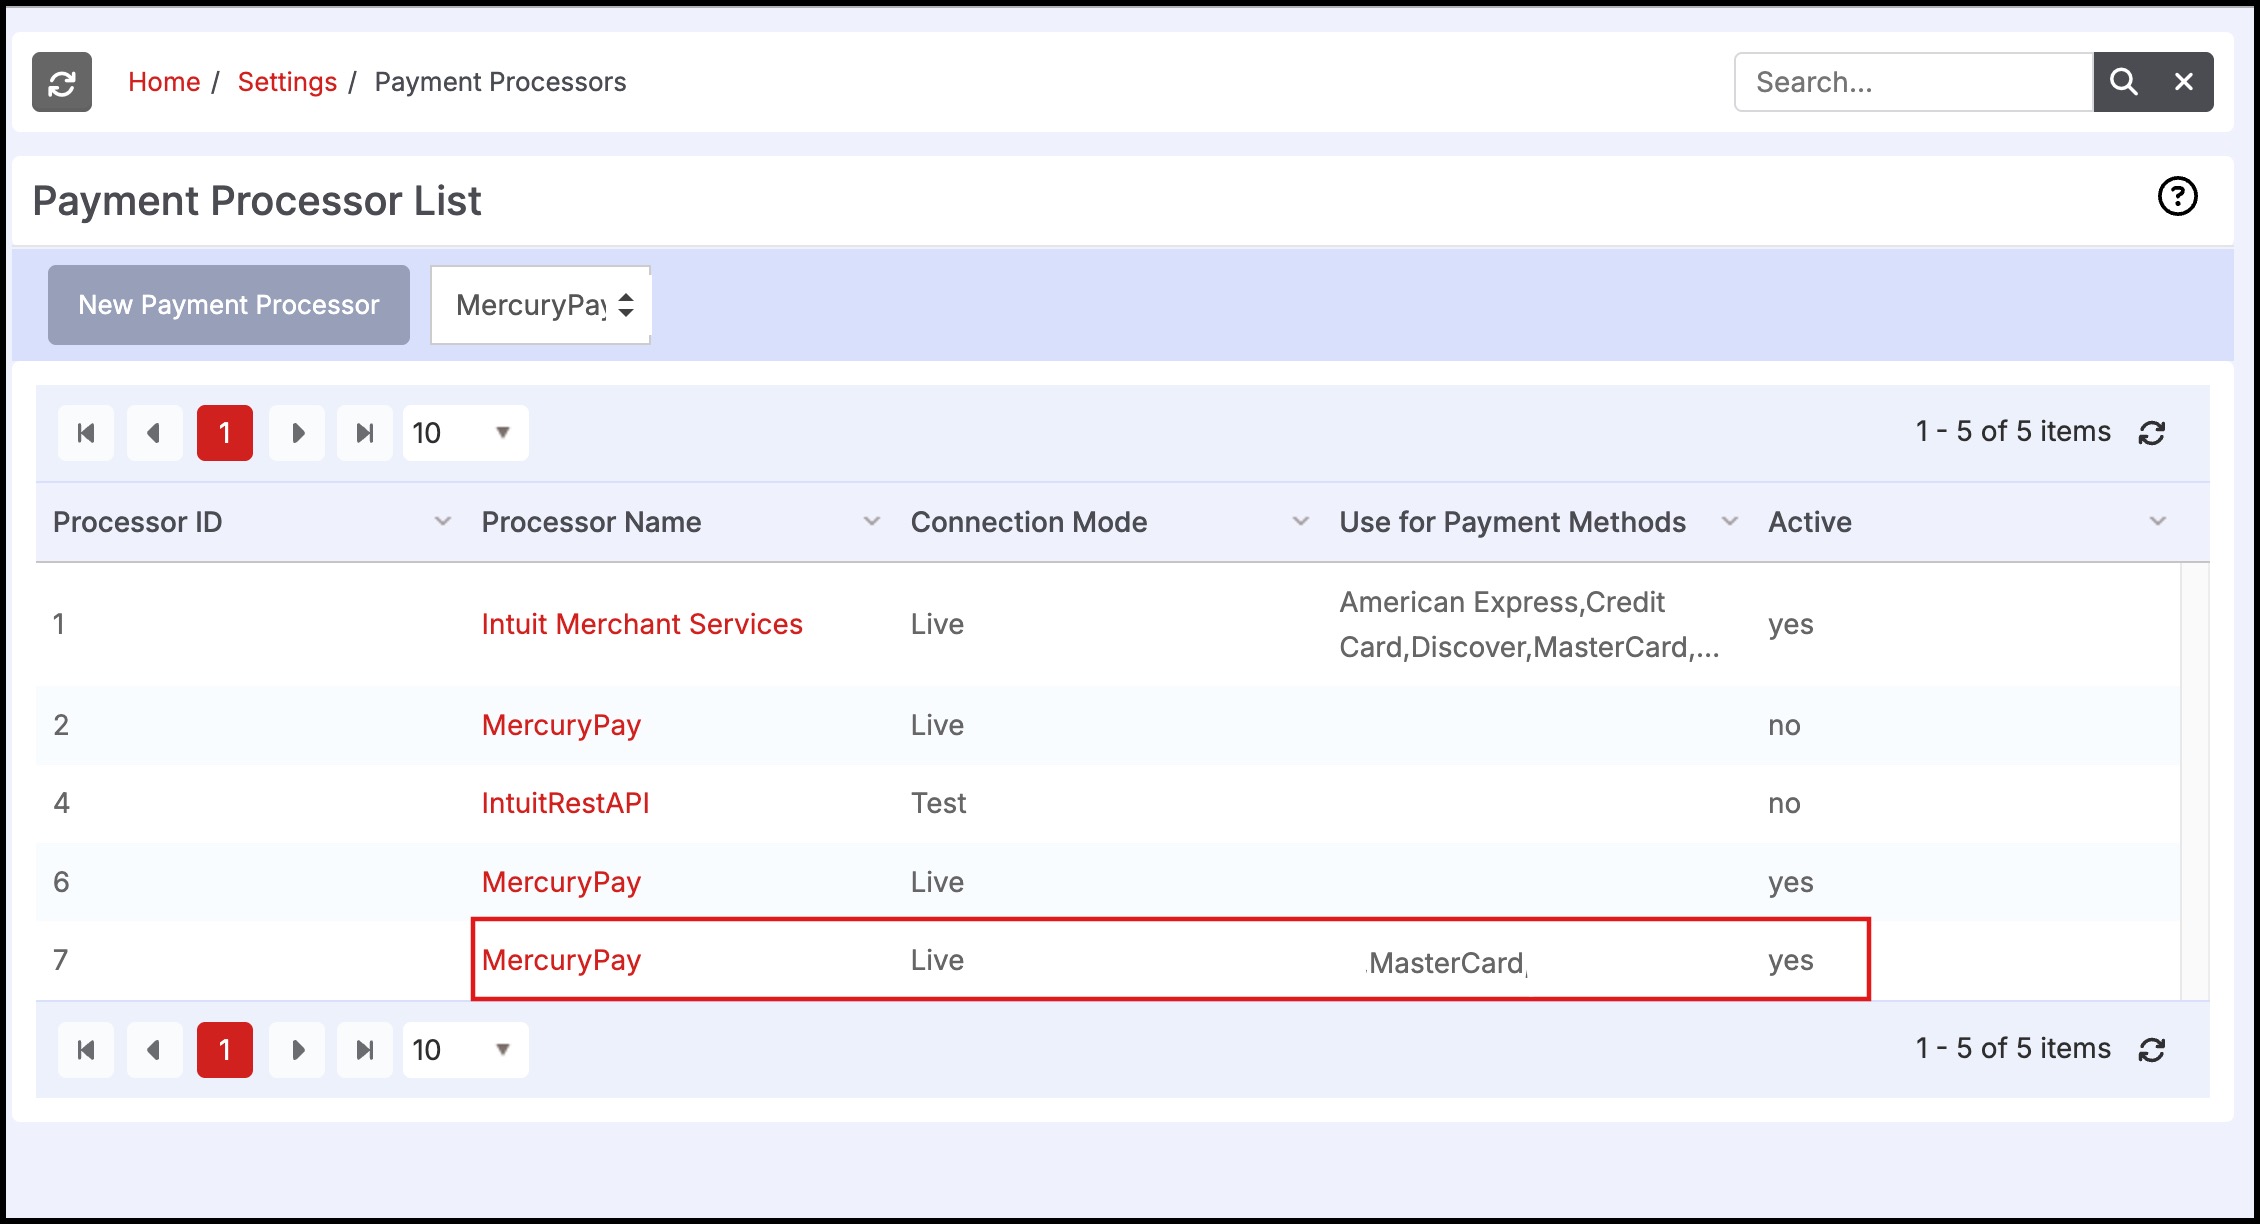Go to Home breadcrumb link

[x=164, y=82]
